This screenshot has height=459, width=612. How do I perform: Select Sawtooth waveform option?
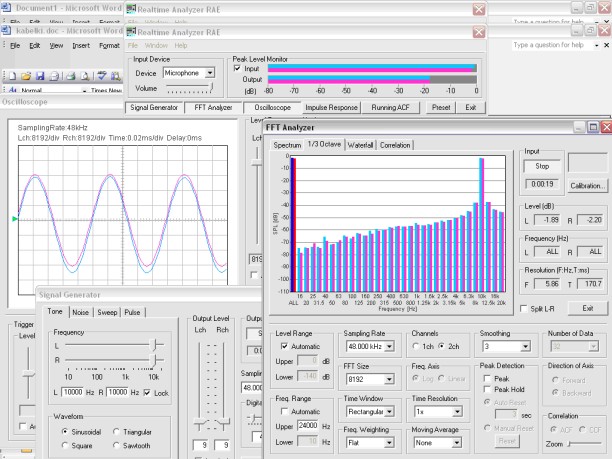[116, 445]
